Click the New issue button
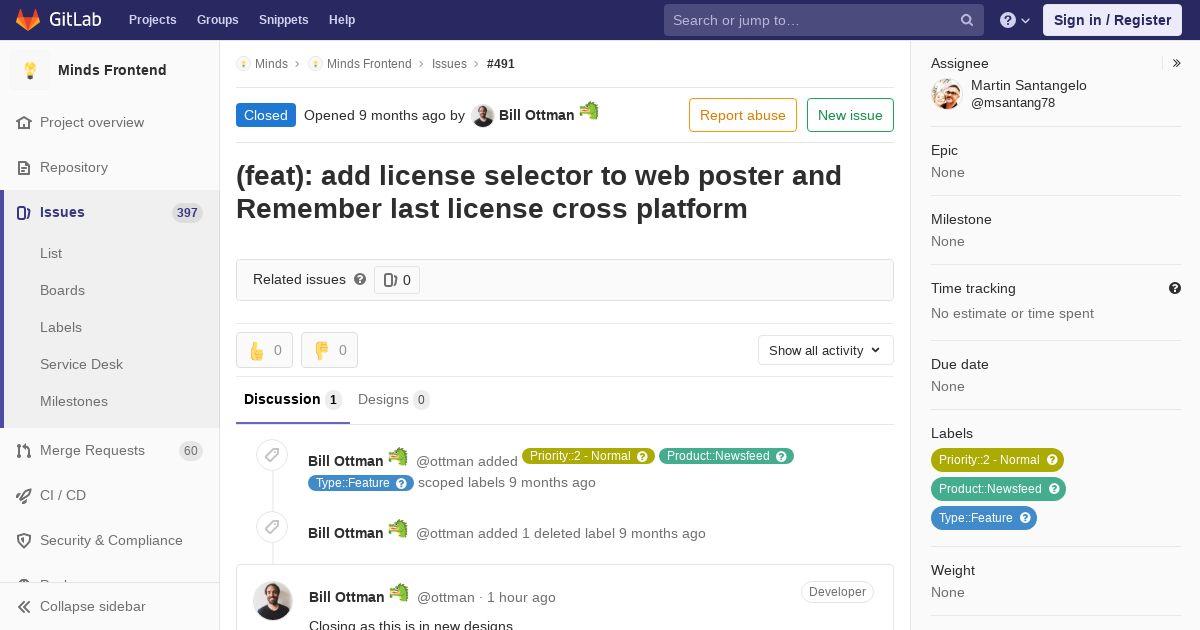The height and width of the screenshot is (630, 1200). tap(850, 115)
